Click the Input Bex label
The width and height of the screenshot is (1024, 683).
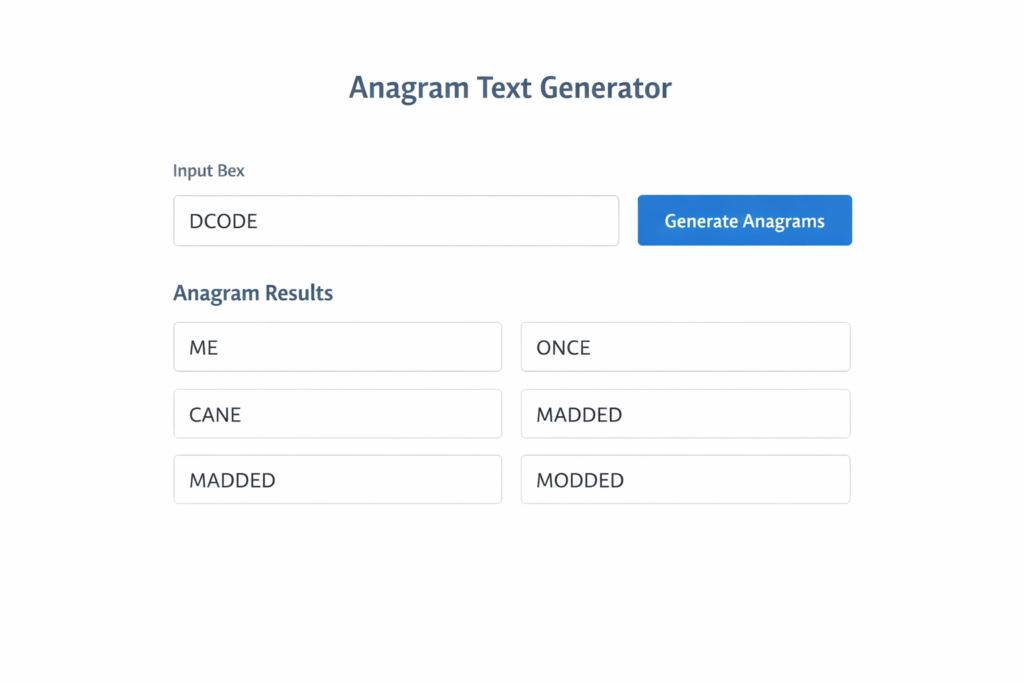208,171
